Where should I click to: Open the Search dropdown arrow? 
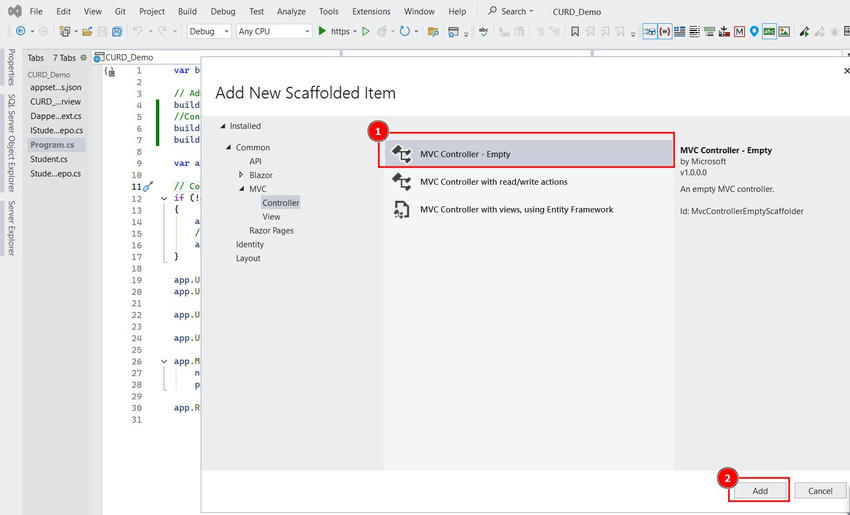[x=531, y=11]
